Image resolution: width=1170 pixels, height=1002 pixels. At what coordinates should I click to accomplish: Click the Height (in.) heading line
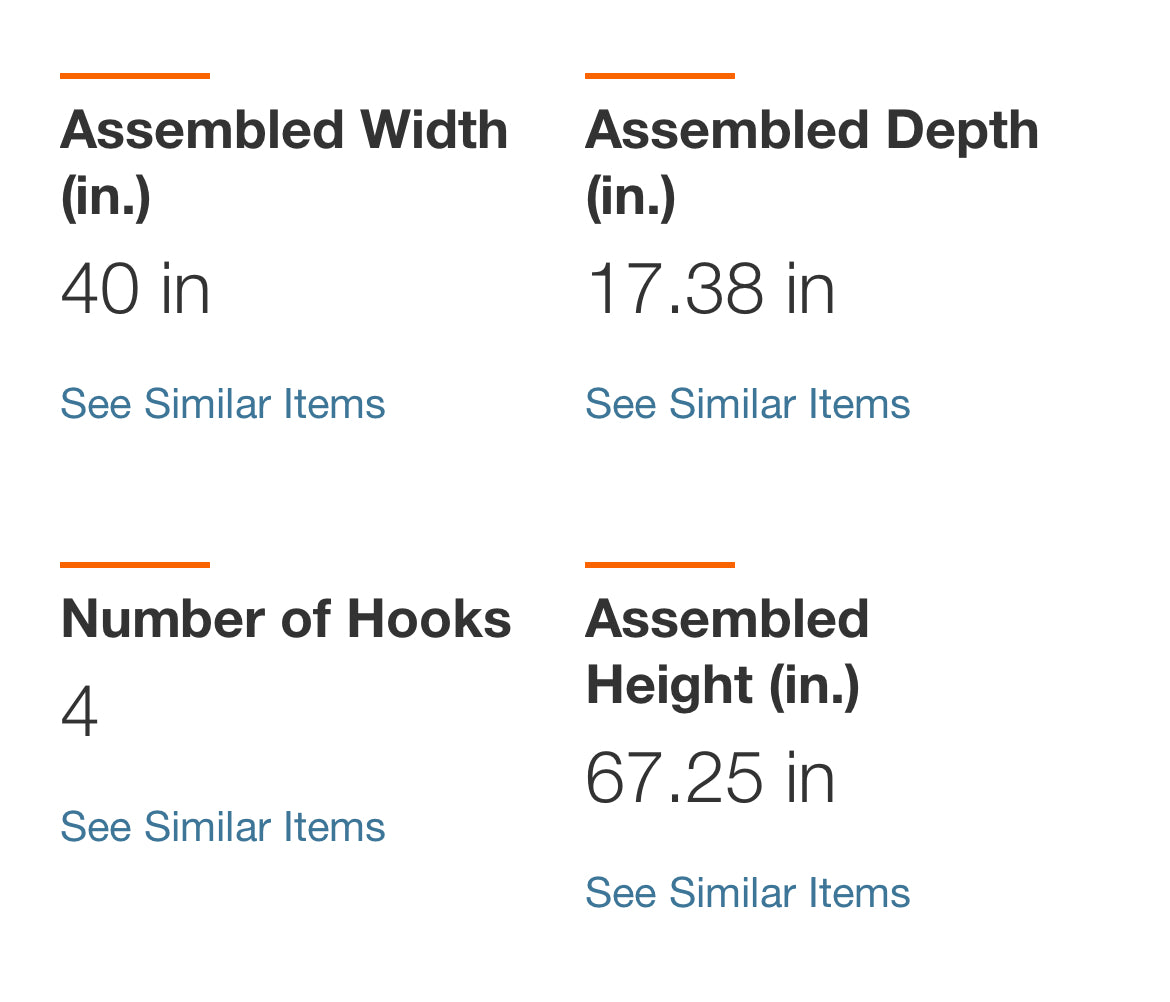722,685
